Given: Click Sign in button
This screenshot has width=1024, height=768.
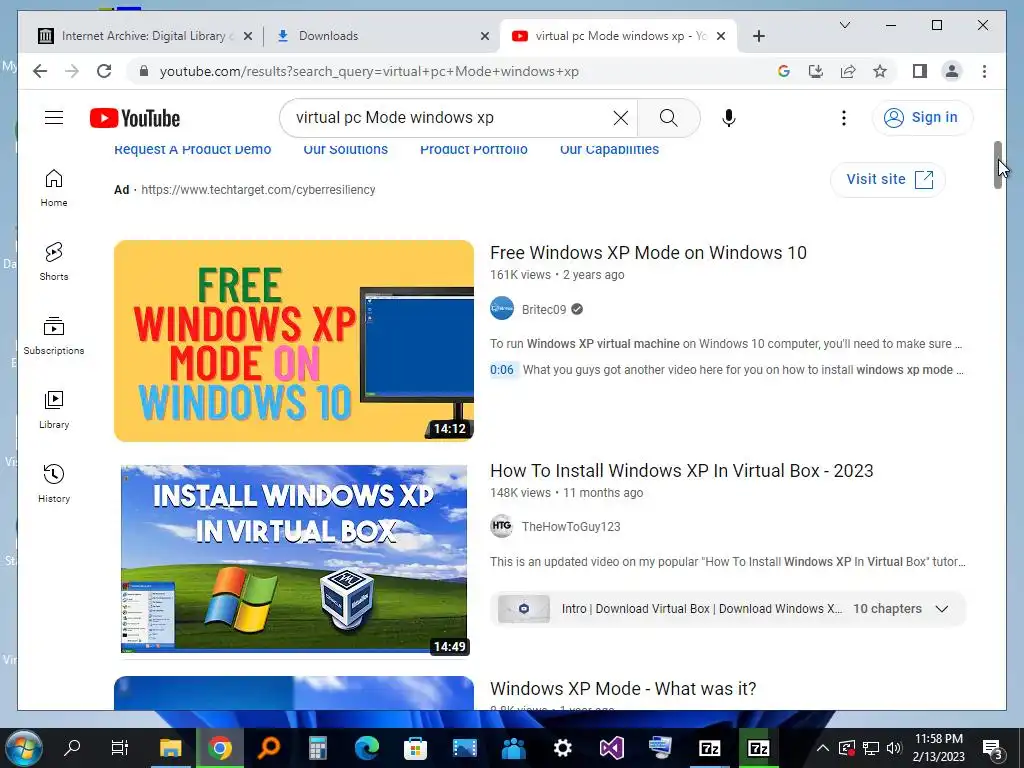Looking at the screenshot, I should 922,118.
